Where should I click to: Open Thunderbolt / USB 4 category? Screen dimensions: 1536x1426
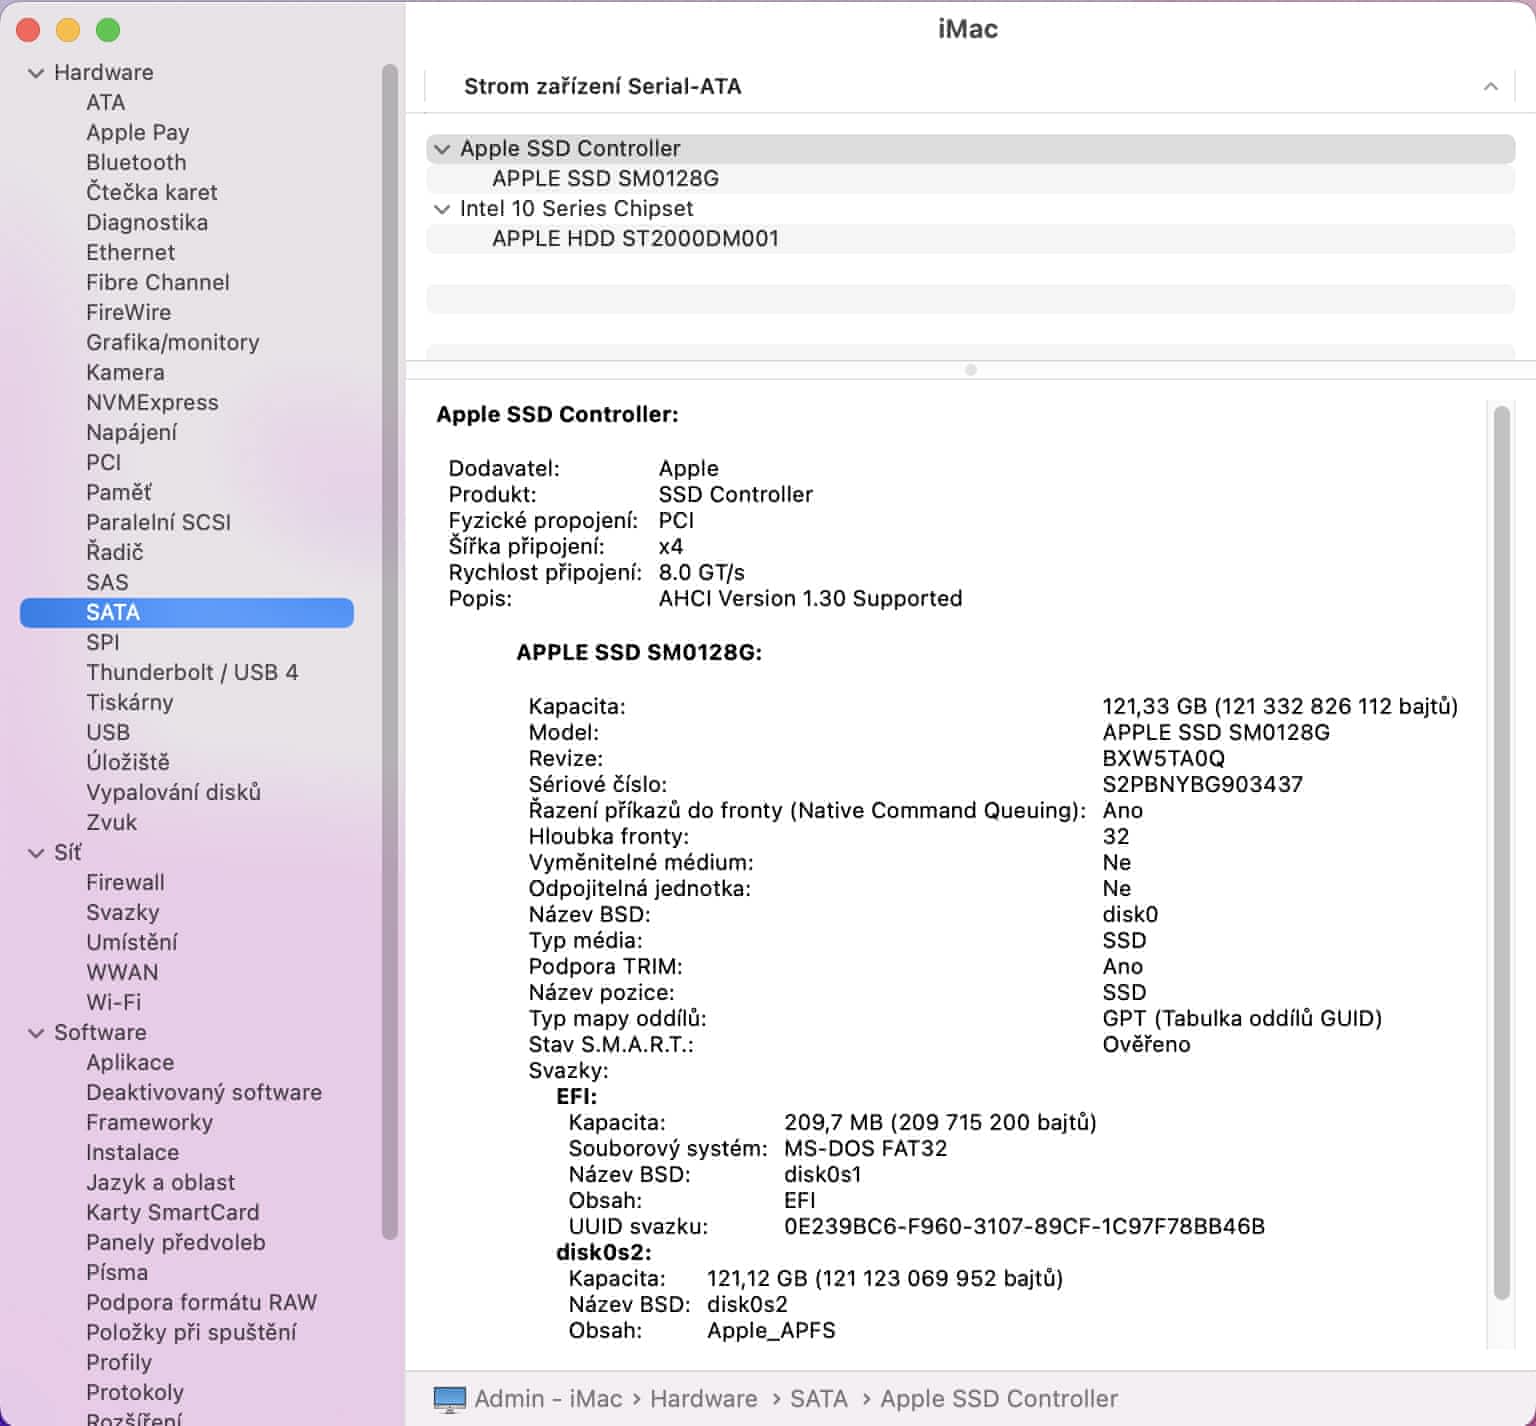(192, 672)
